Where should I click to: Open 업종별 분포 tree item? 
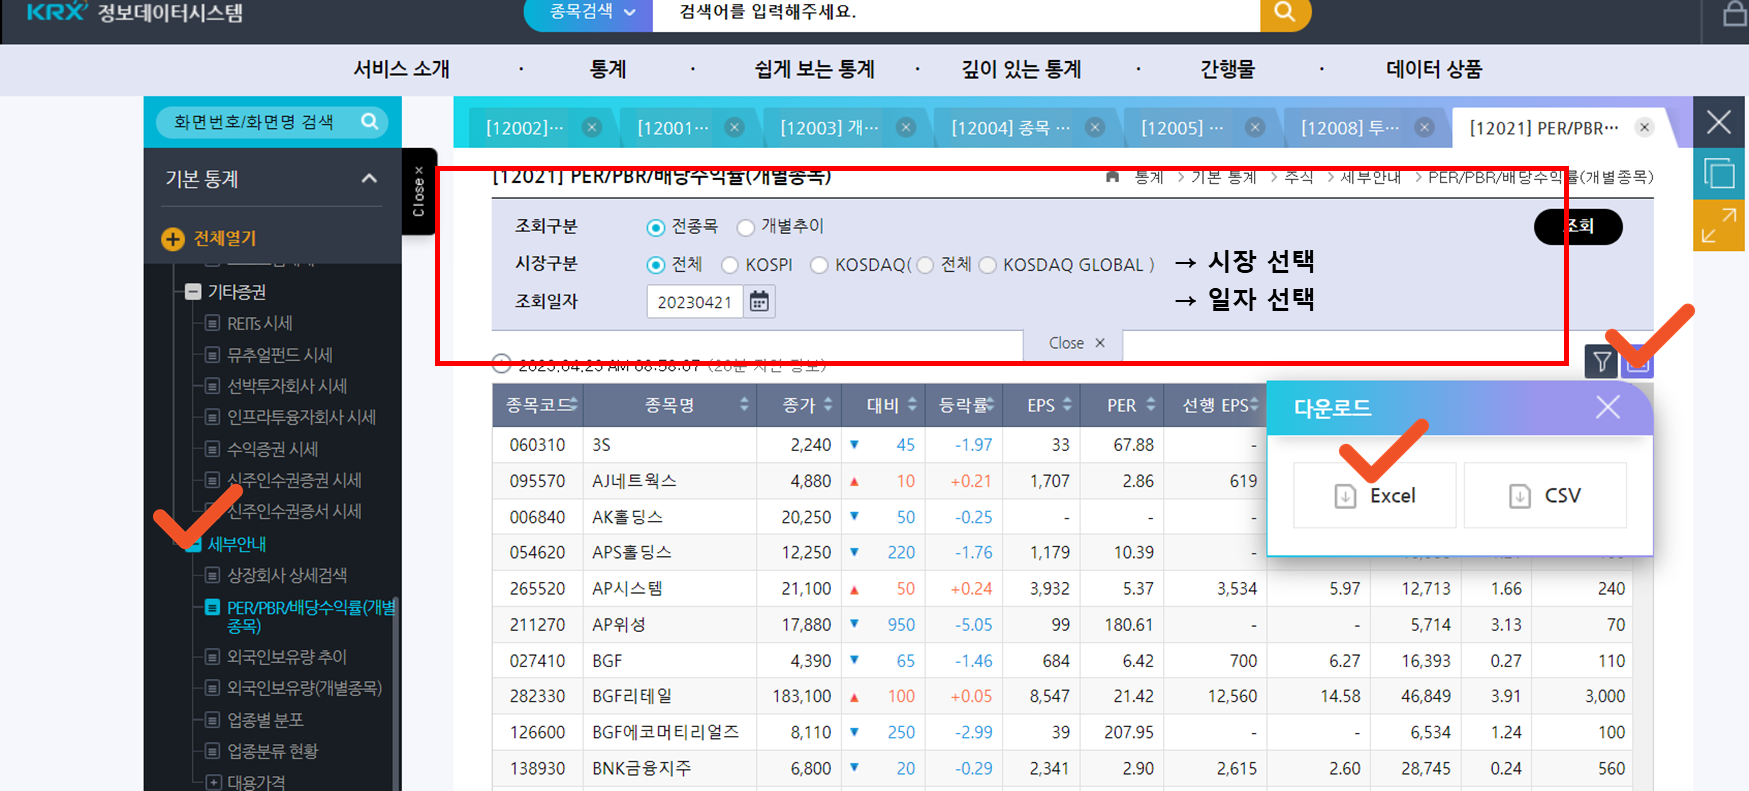point(265,720)
